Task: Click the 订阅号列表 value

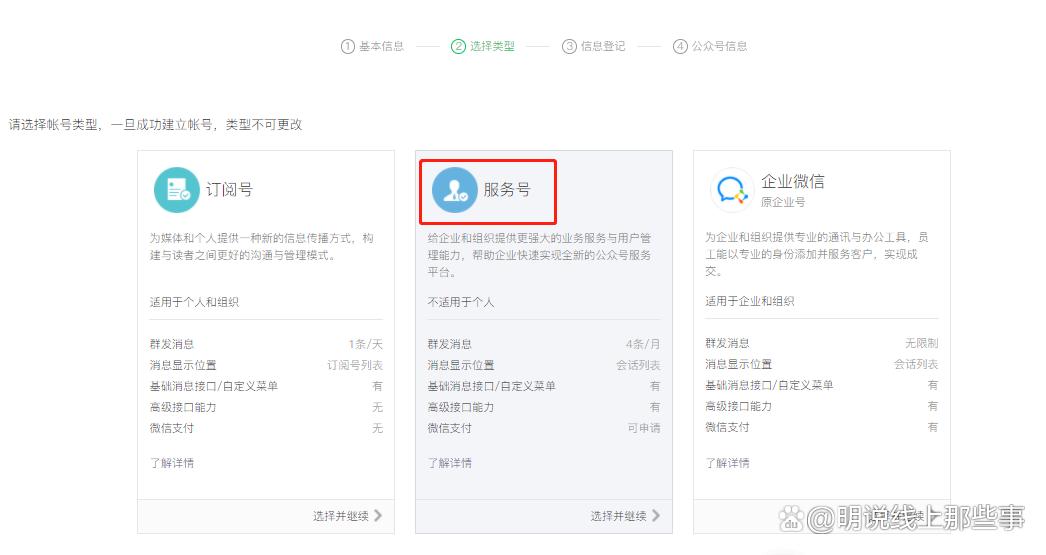Action: (355, 365)
